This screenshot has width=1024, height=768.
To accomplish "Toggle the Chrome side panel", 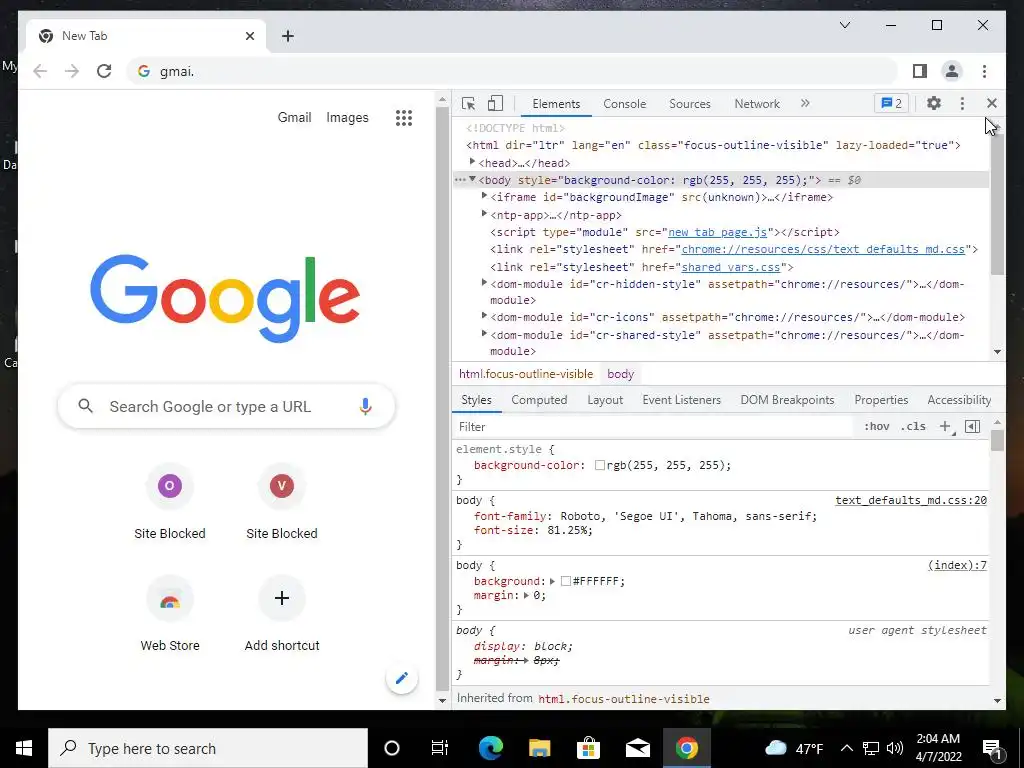I will tap(920, 71).
